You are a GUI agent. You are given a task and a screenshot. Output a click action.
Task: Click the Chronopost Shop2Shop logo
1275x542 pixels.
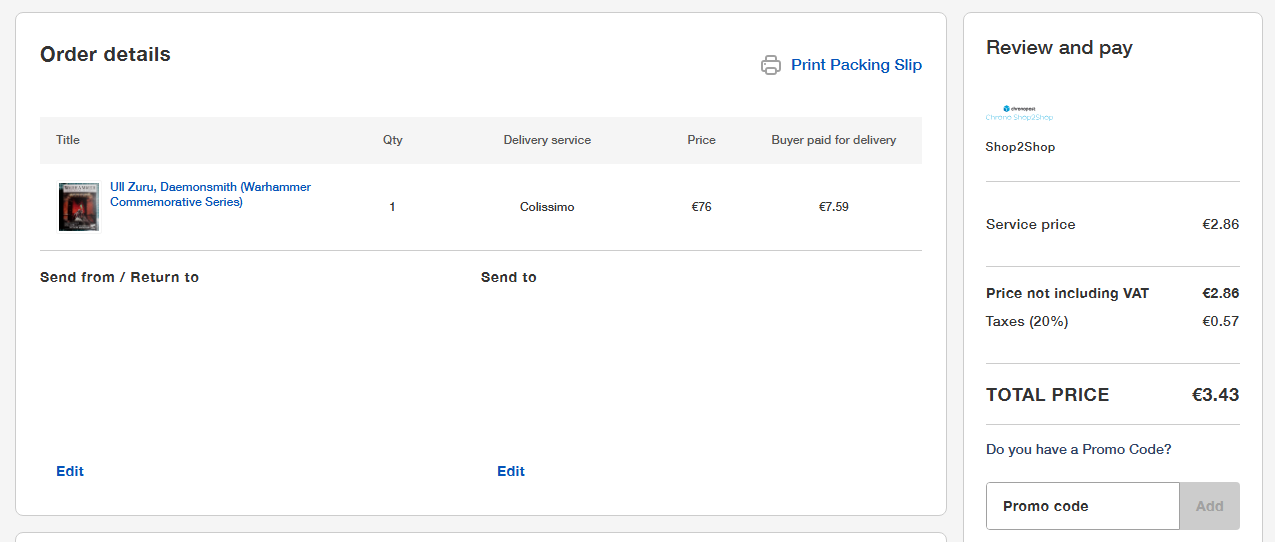pos(1019,112)
